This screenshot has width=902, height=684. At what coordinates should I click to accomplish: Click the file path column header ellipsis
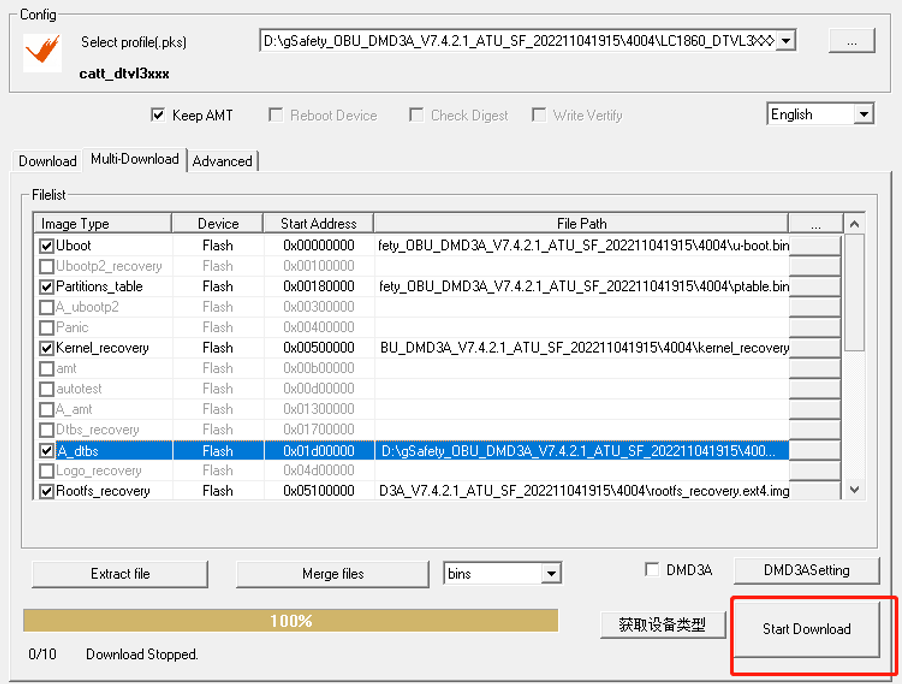tap(814, 224)
